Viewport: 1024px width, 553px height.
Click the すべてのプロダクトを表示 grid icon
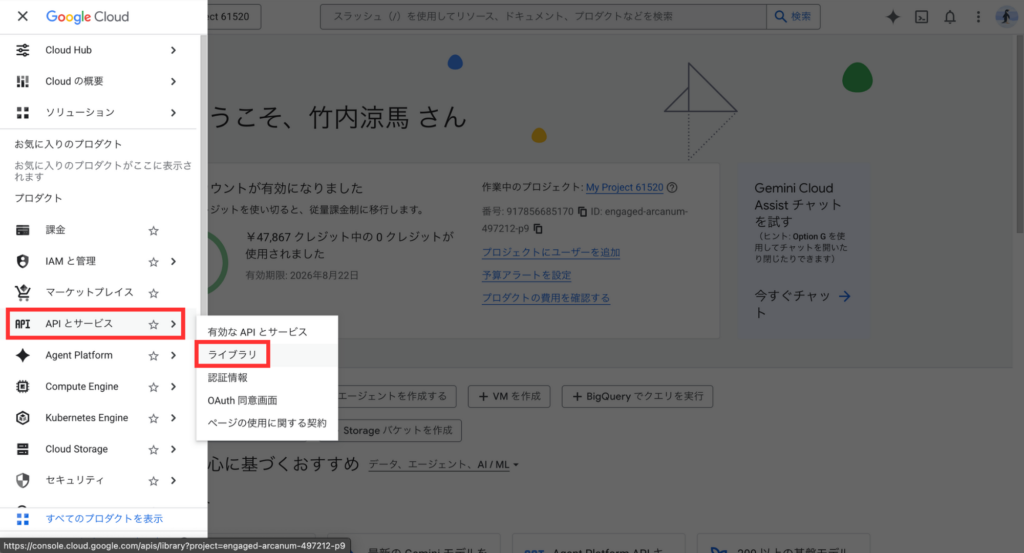pyautogui.click(x=23, y=518)
